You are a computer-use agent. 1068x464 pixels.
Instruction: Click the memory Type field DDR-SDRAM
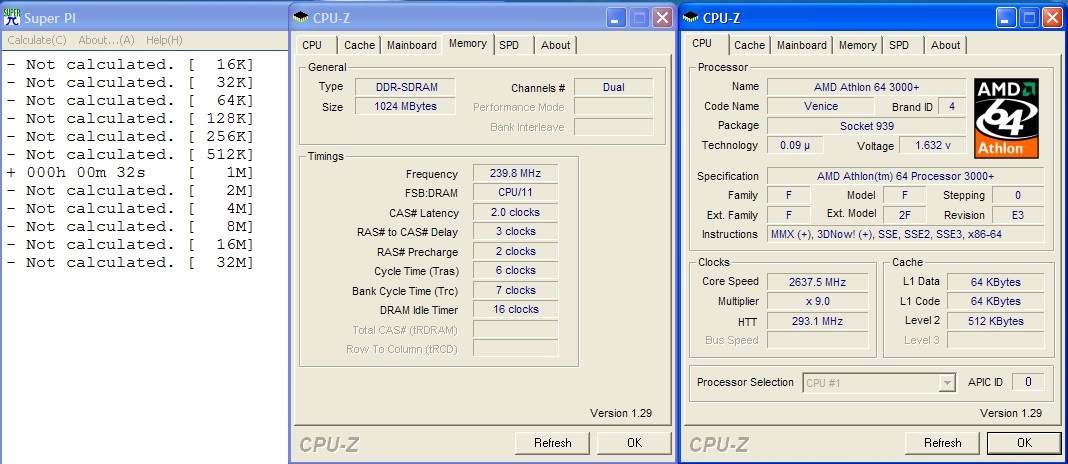pos(406,87)
